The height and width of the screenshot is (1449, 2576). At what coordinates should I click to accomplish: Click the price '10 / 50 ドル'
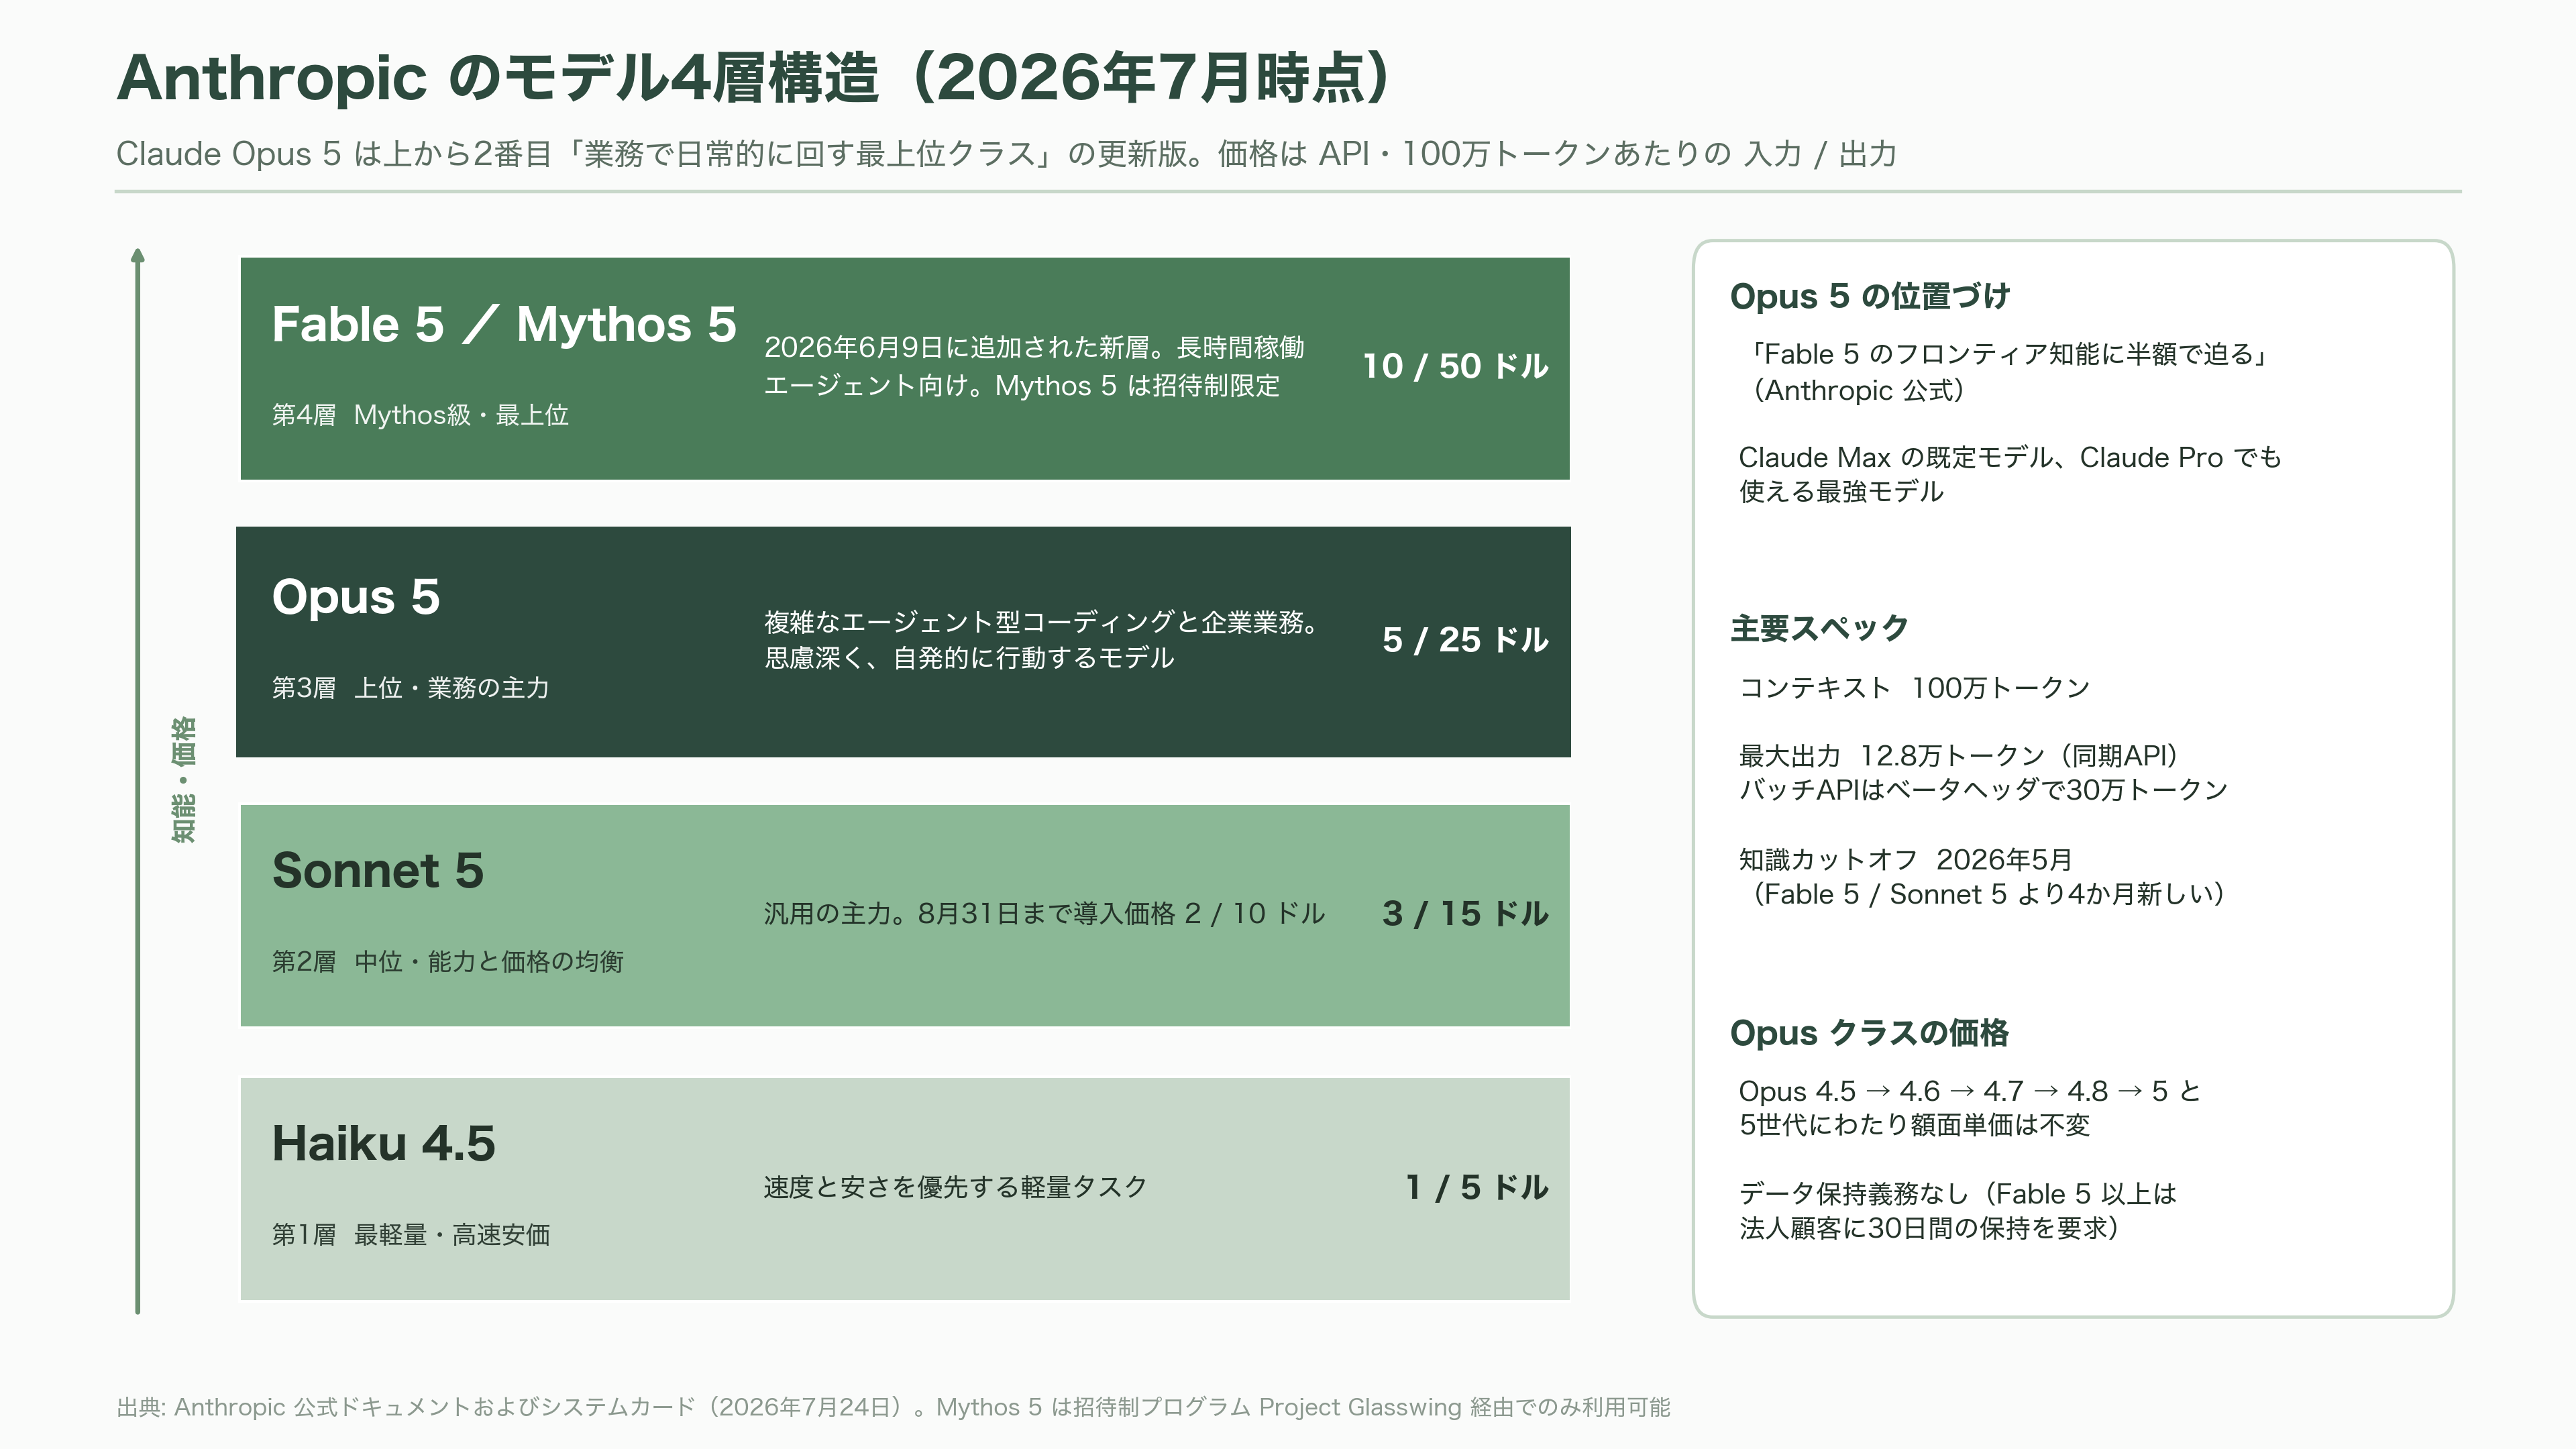[x=1455, y=366]
